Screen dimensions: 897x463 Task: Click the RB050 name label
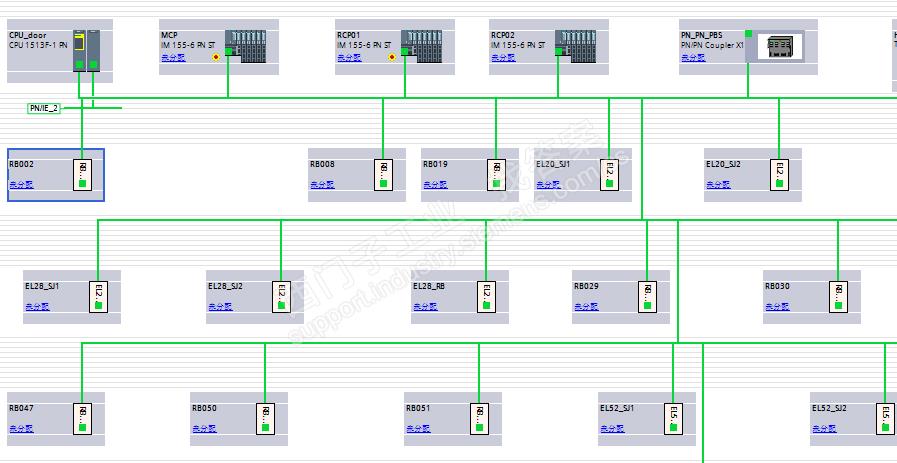(x=204, y=408)
